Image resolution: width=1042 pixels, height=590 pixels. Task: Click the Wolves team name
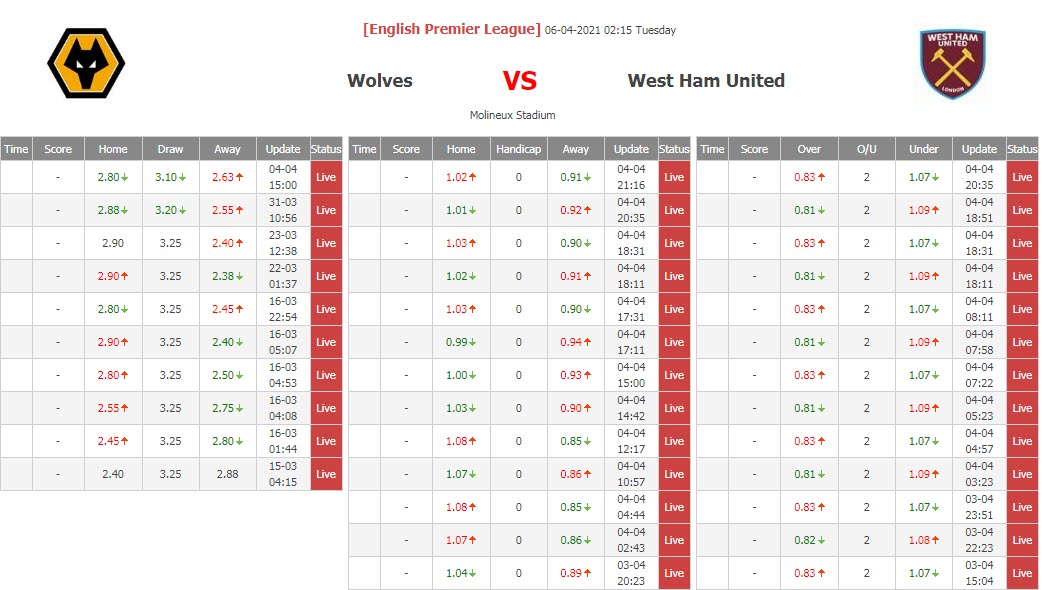click(380, 81)
